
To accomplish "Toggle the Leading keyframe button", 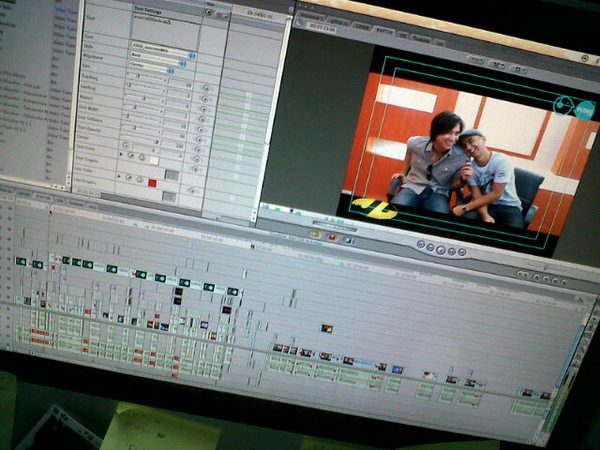I will click(203, 109).
